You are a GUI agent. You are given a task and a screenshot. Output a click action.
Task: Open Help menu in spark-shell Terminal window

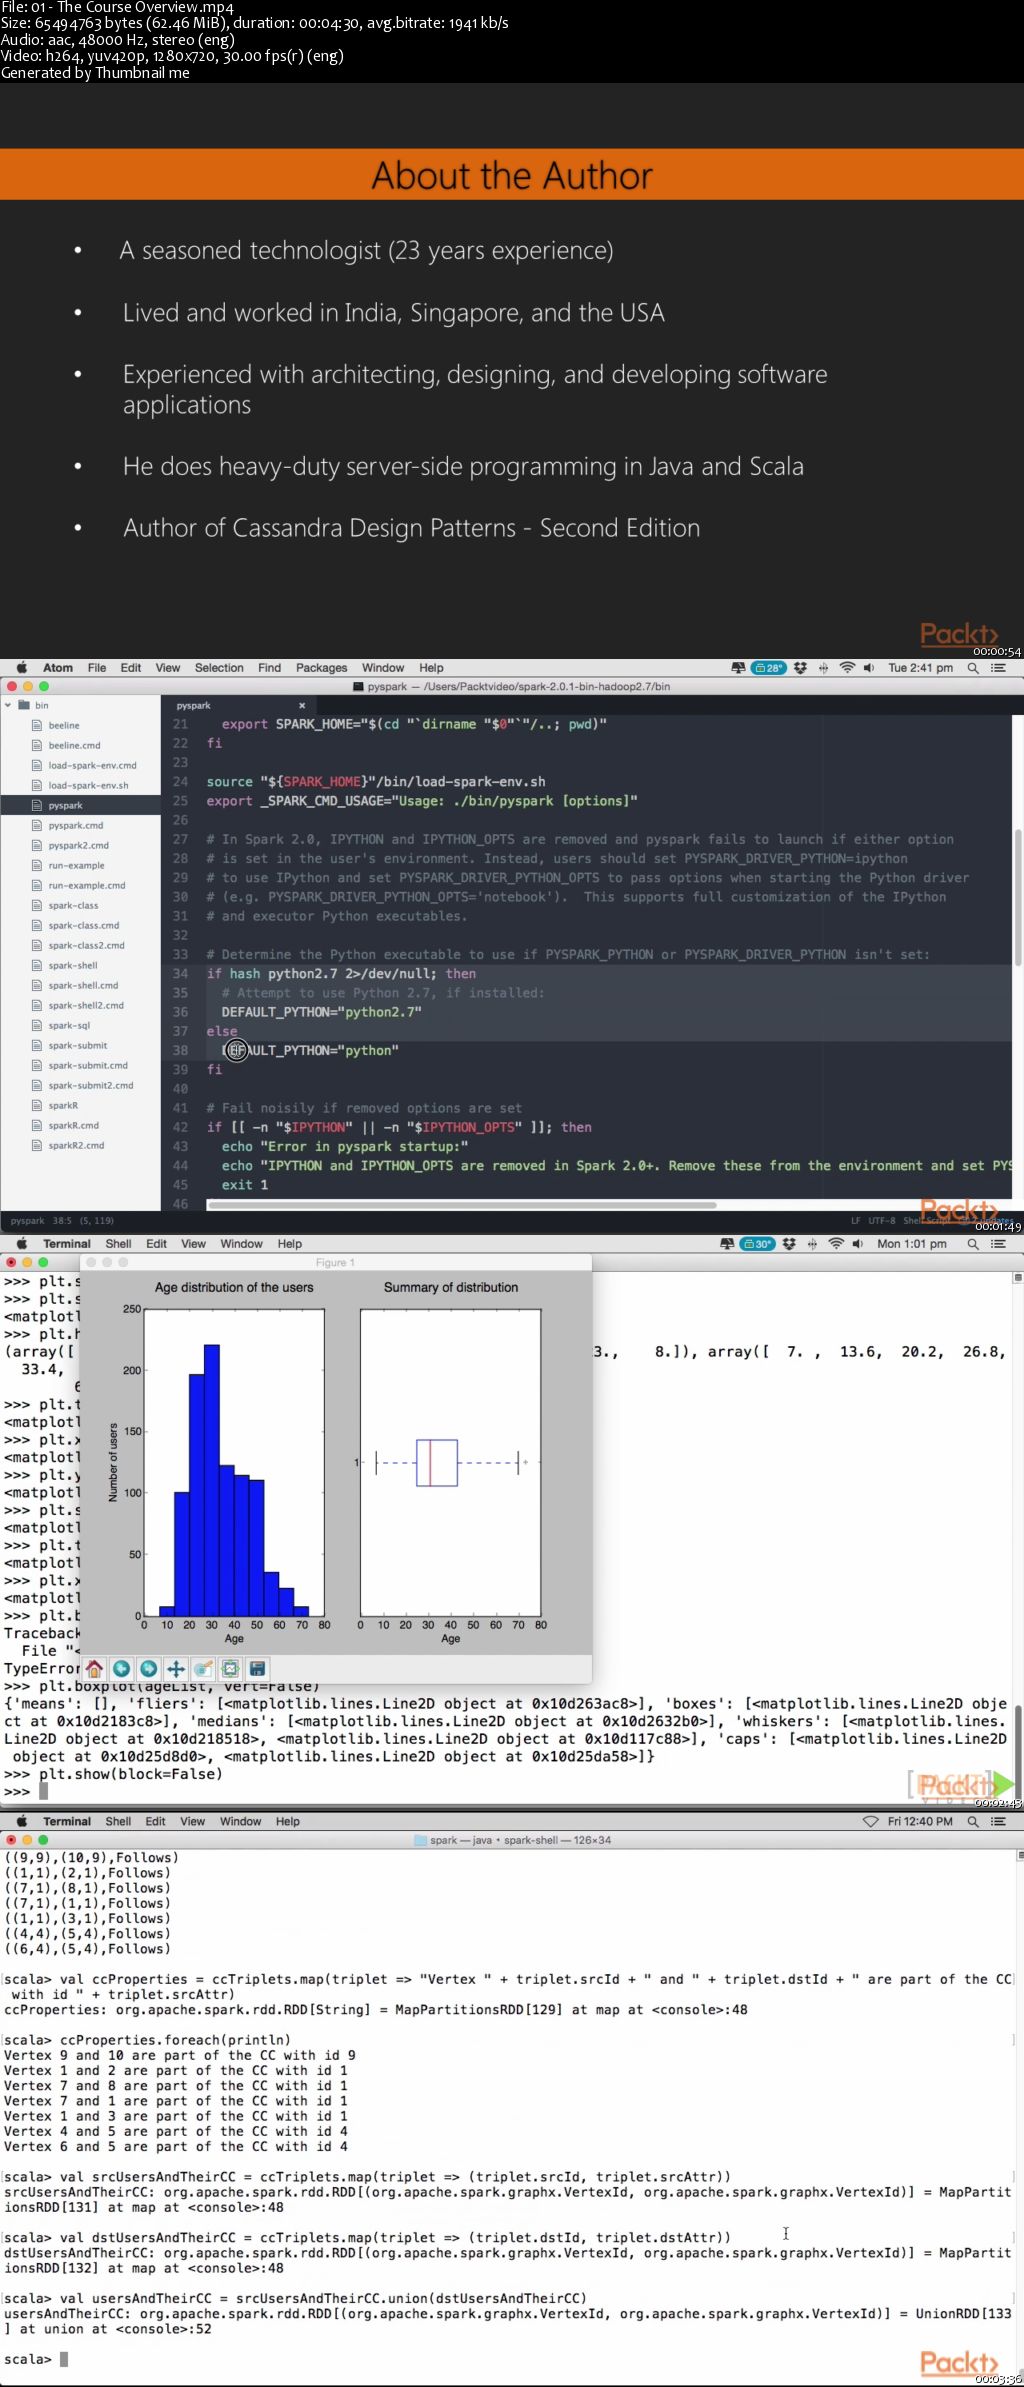(x=288, y=1821)
